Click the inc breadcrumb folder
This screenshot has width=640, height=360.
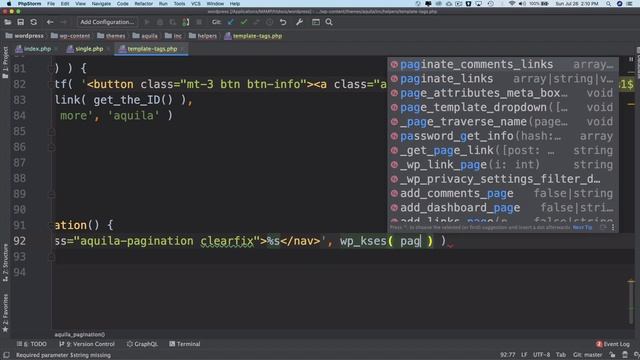(173, 36)
